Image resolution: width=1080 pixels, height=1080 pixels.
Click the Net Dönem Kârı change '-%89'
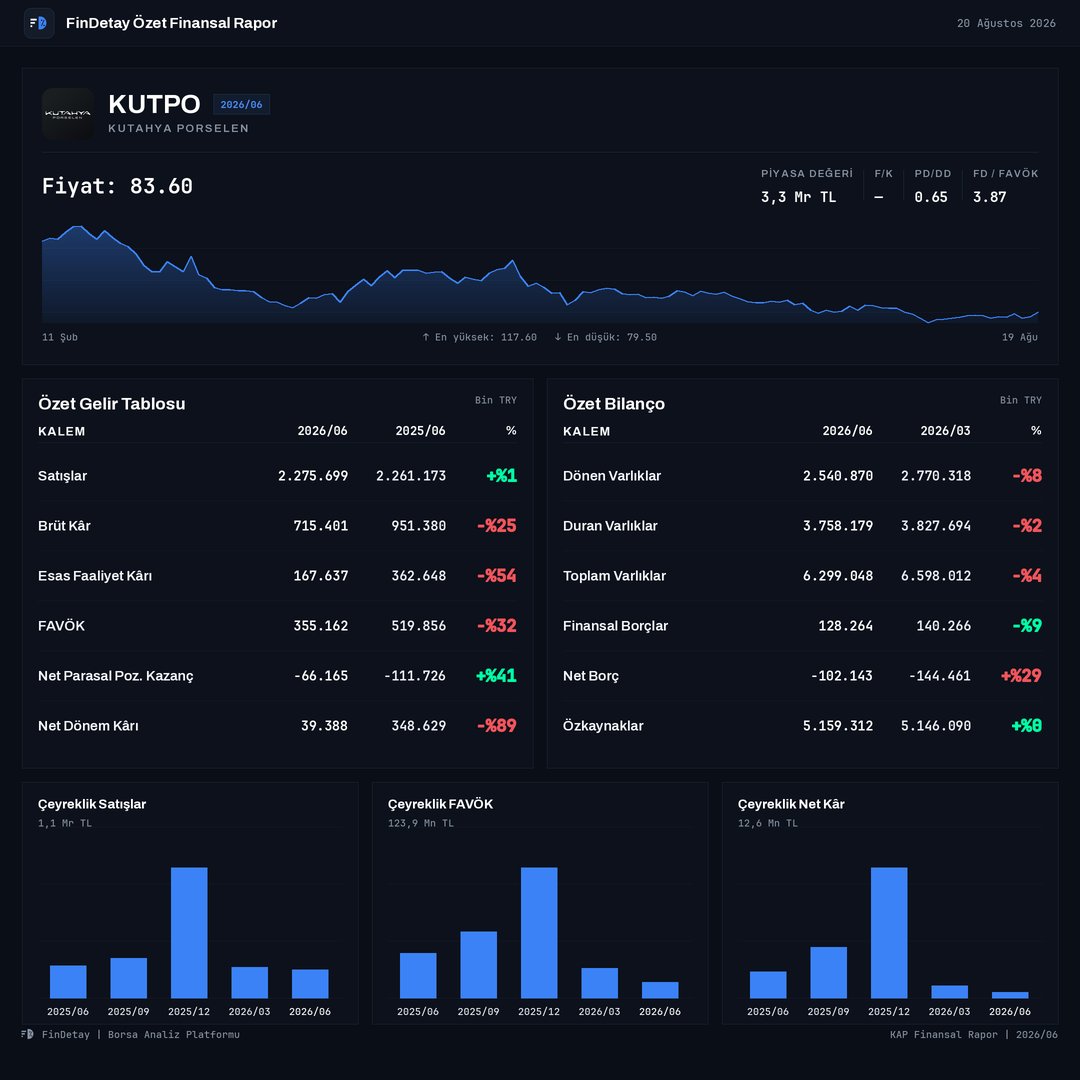[x=497, y=725]
